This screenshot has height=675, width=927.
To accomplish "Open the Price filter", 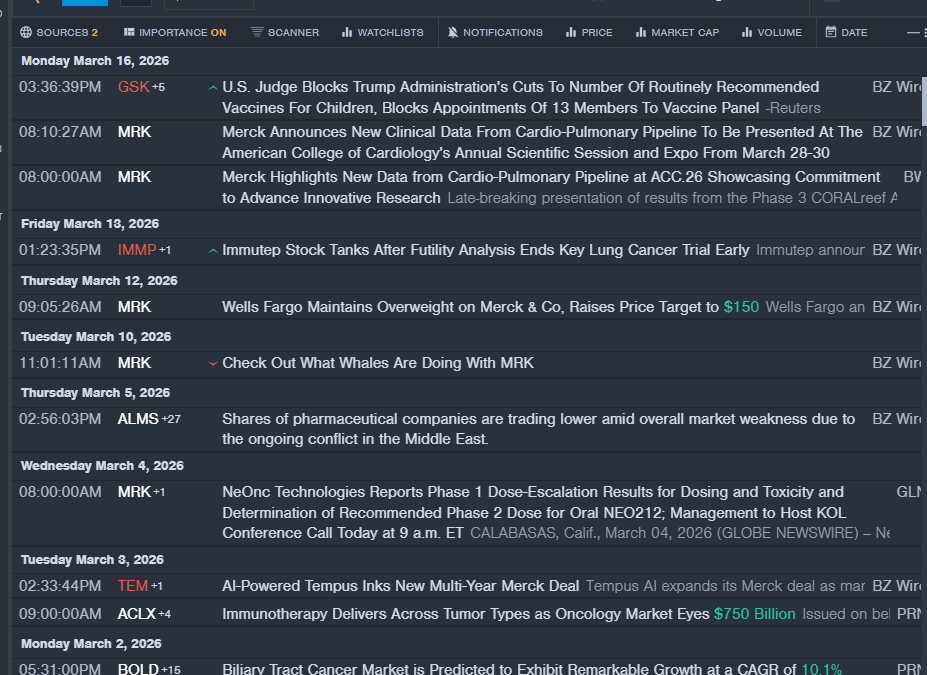I will 589,32.
